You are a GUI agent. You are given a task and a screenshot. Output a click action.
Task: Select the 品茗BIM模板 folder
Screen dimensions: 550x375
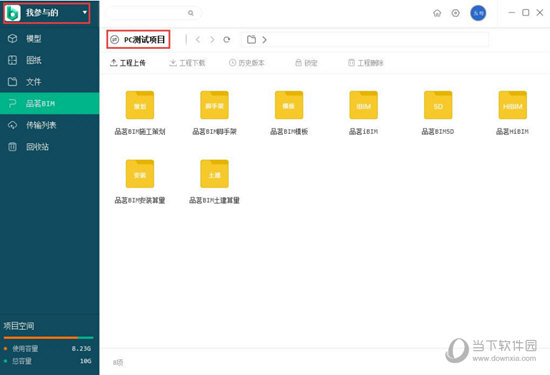[x=289, y=113]
